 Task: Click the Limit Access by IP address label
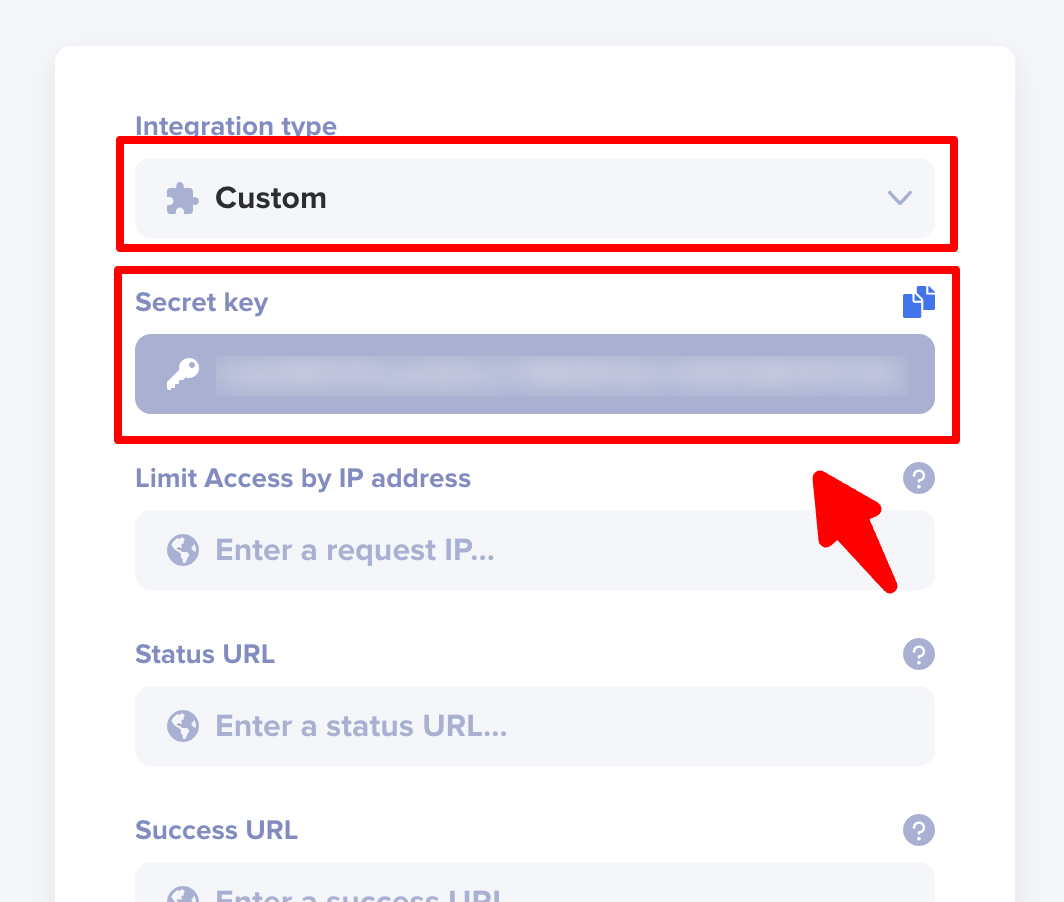(303, 478)
